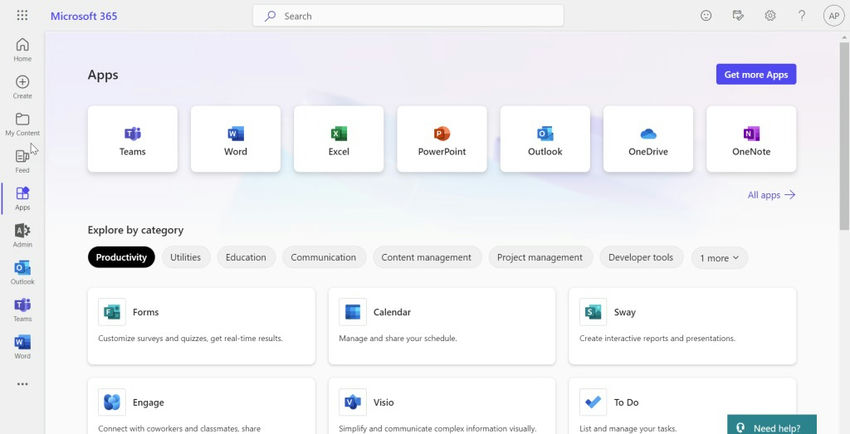Select the Productivity category

(x=121, y=257)
